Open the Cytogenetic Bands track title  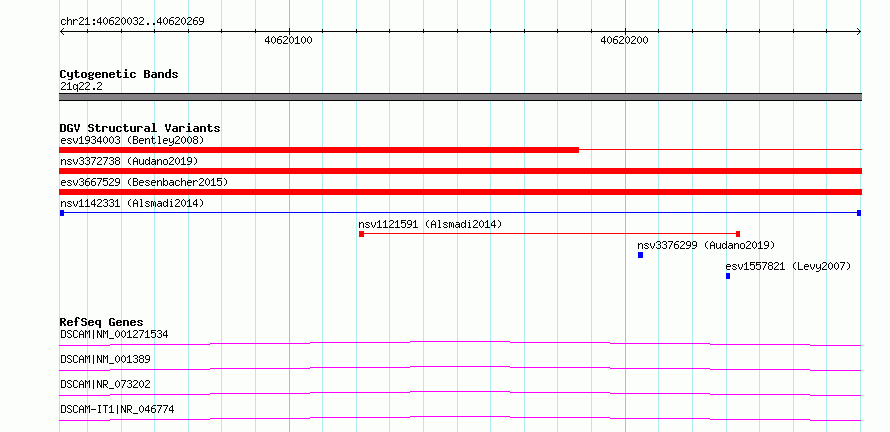(119, 74)
